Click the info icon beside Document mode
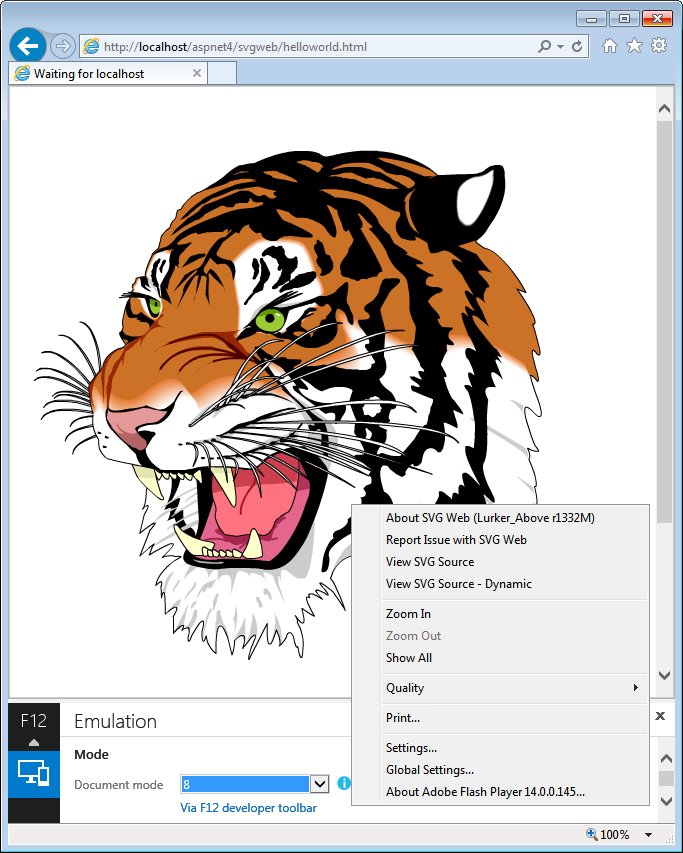The width and height of the screenshot is (683, 853). (343, 783)
